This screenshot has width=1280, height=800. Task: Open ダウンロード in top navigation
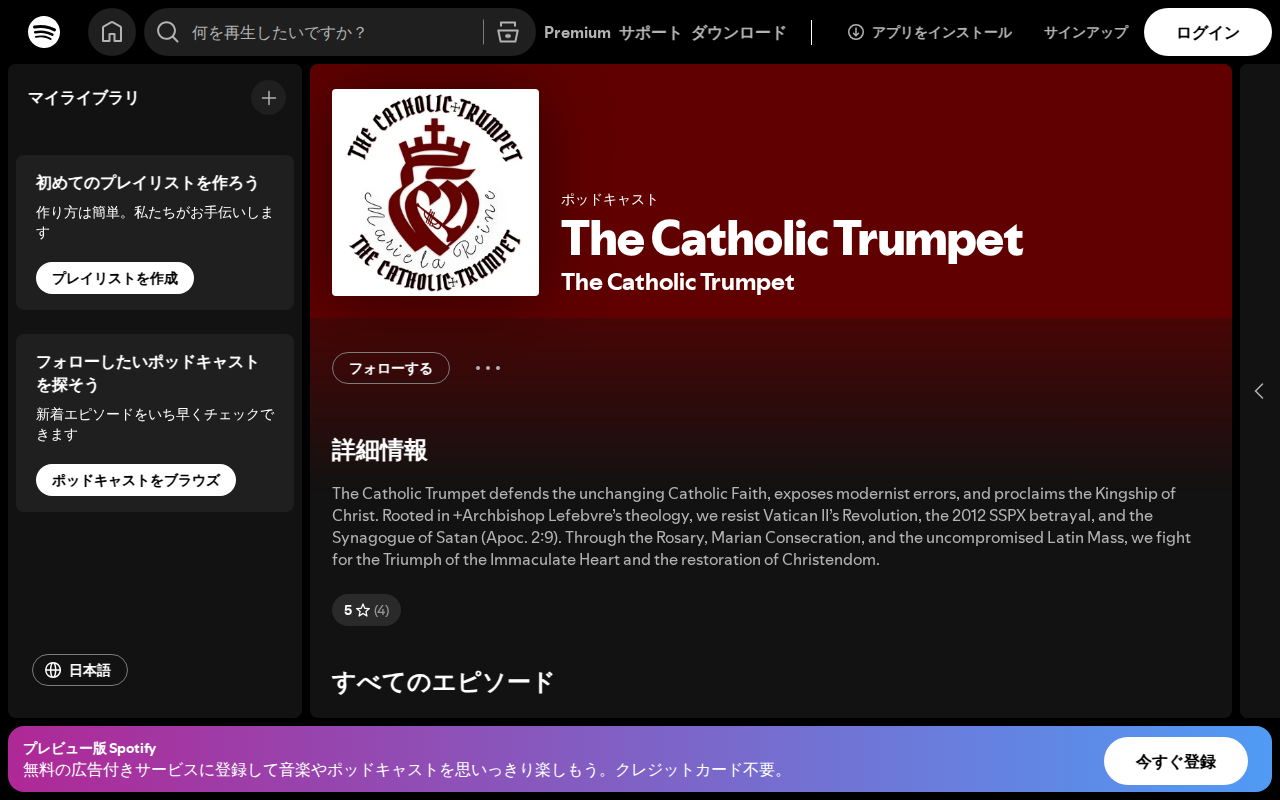tap(739, 32)
